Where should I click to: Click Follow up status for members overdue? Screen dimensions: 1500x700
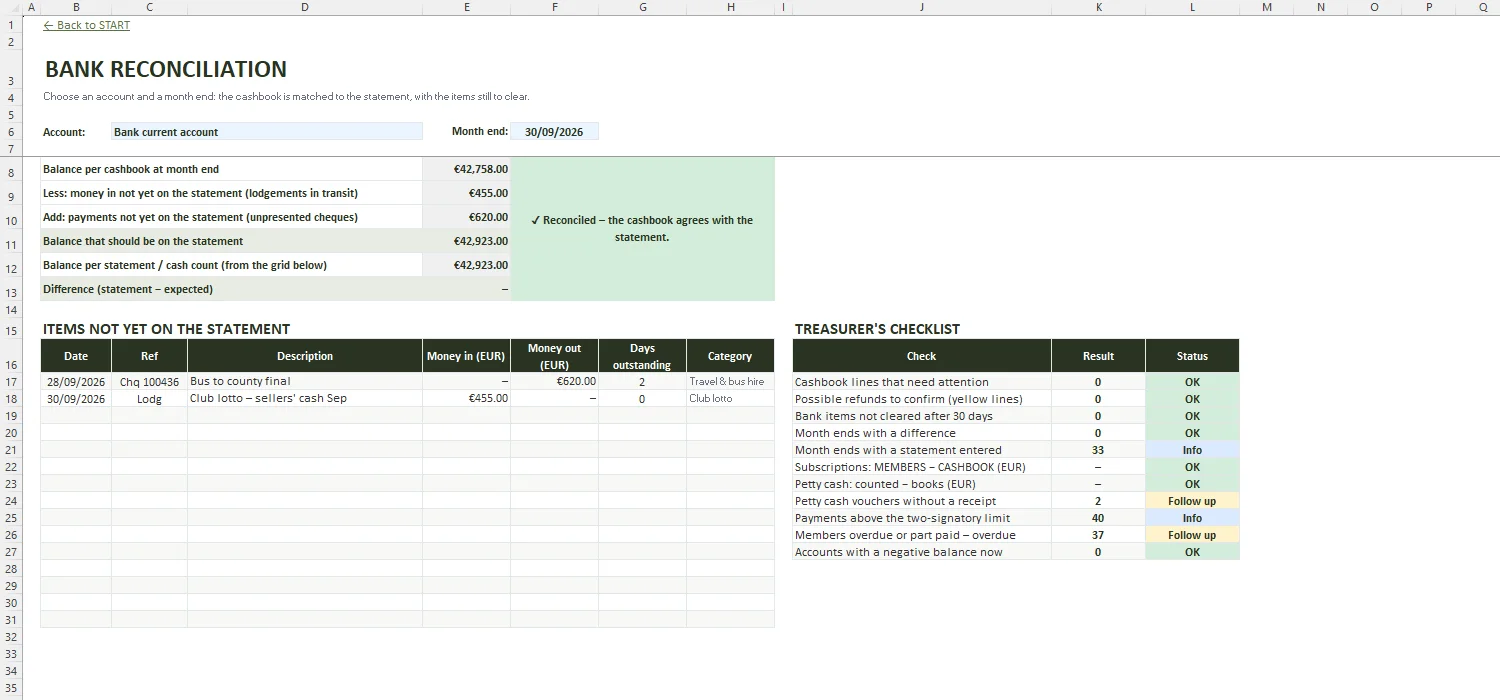(1192, 535)
